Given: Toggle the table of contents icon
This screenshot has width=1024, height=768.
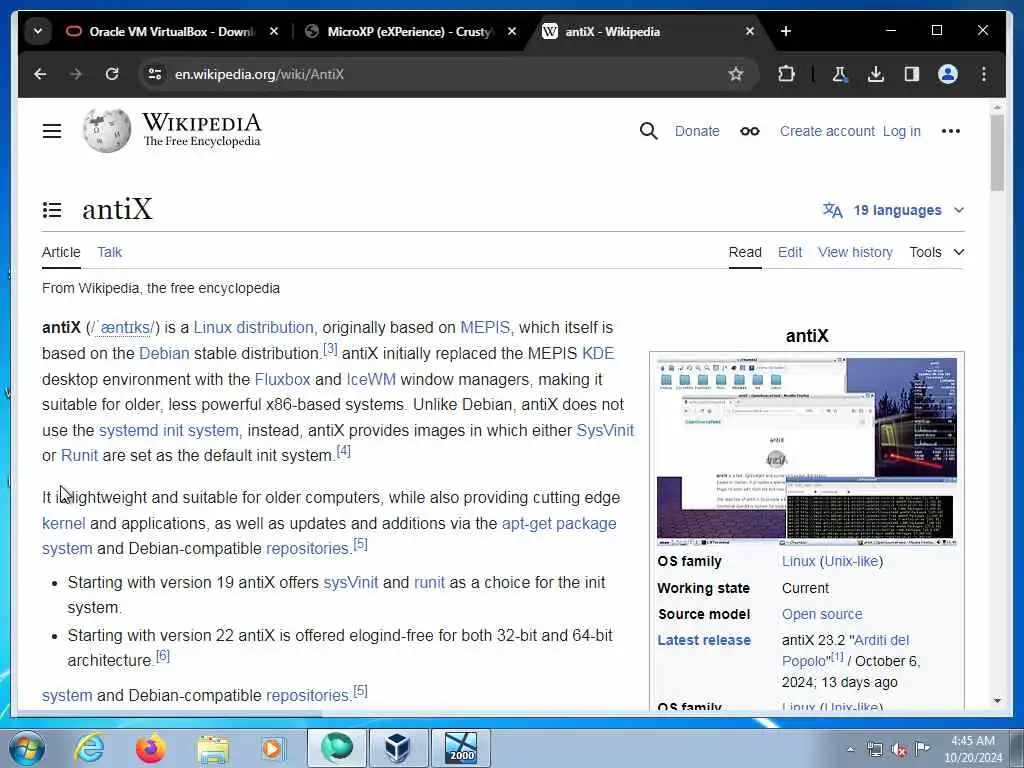Looking at the screenshot, I should click(52, 210).
